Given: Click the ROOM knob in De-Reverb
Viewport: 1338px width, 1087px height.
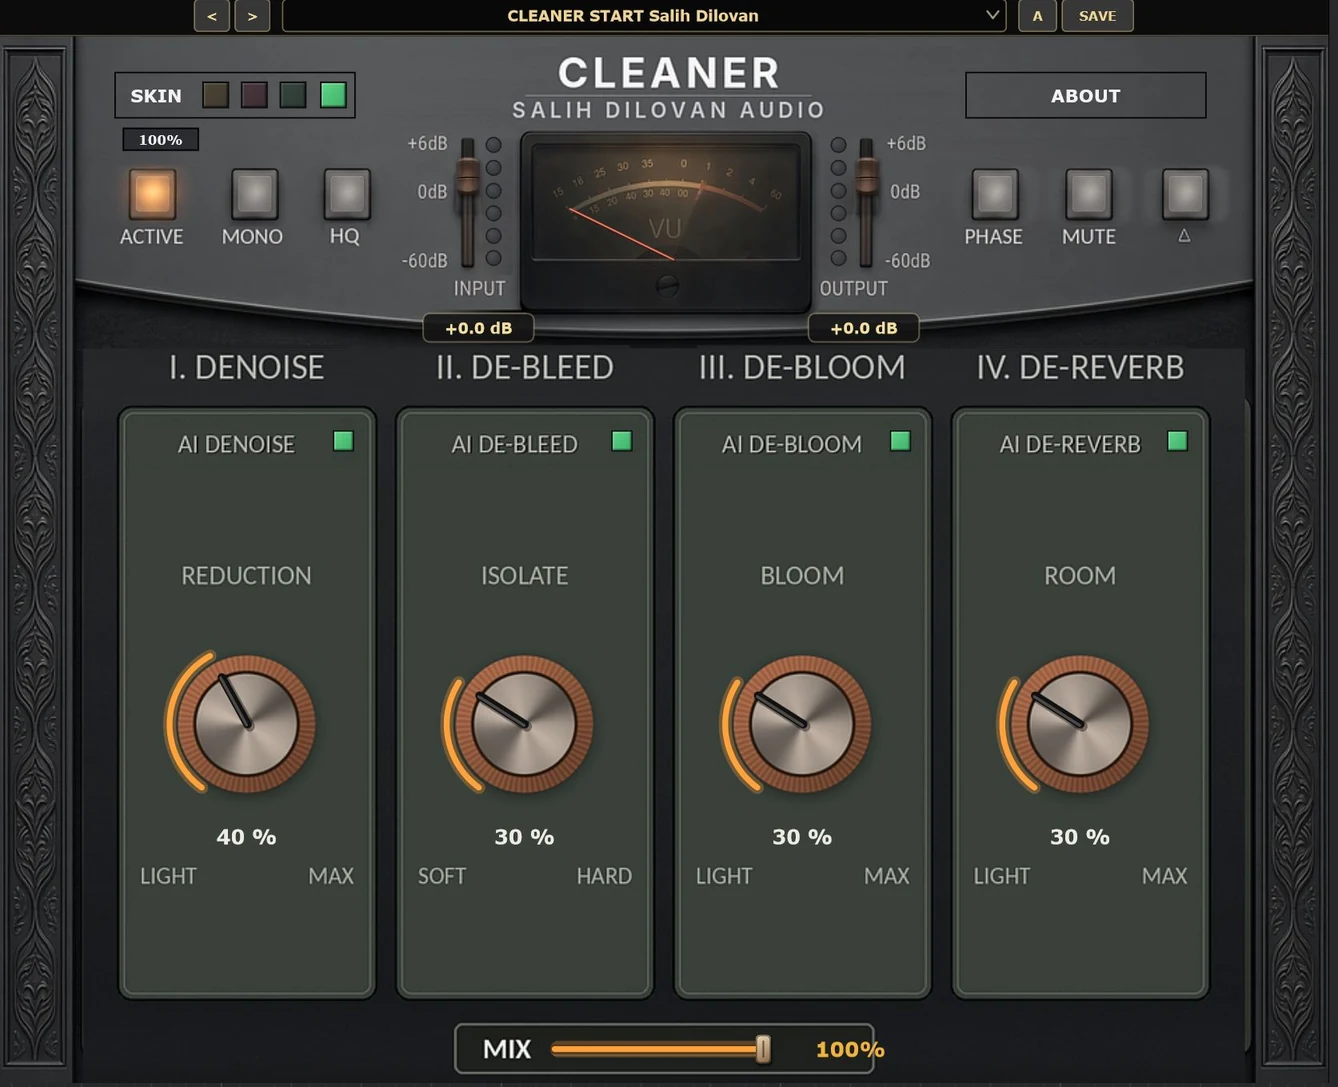Looking at the screenshot, I should pyautogui.click(x=1079, y=724).
